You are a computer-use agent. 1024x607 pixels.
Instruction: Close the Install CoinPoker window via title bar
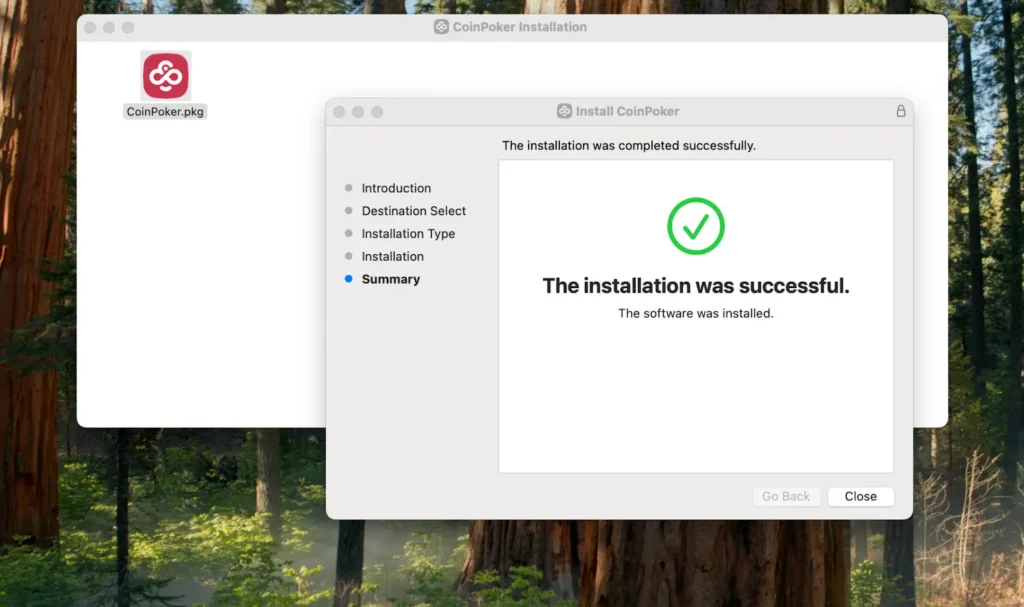(340, 112)
